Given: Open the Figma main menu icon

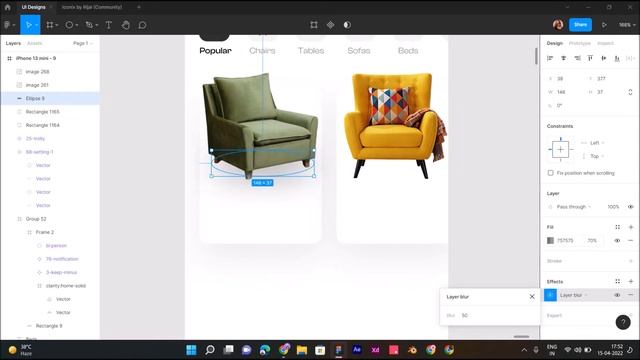Looking at the screenshot, I should pyautogui.click(x=7, y=25).
